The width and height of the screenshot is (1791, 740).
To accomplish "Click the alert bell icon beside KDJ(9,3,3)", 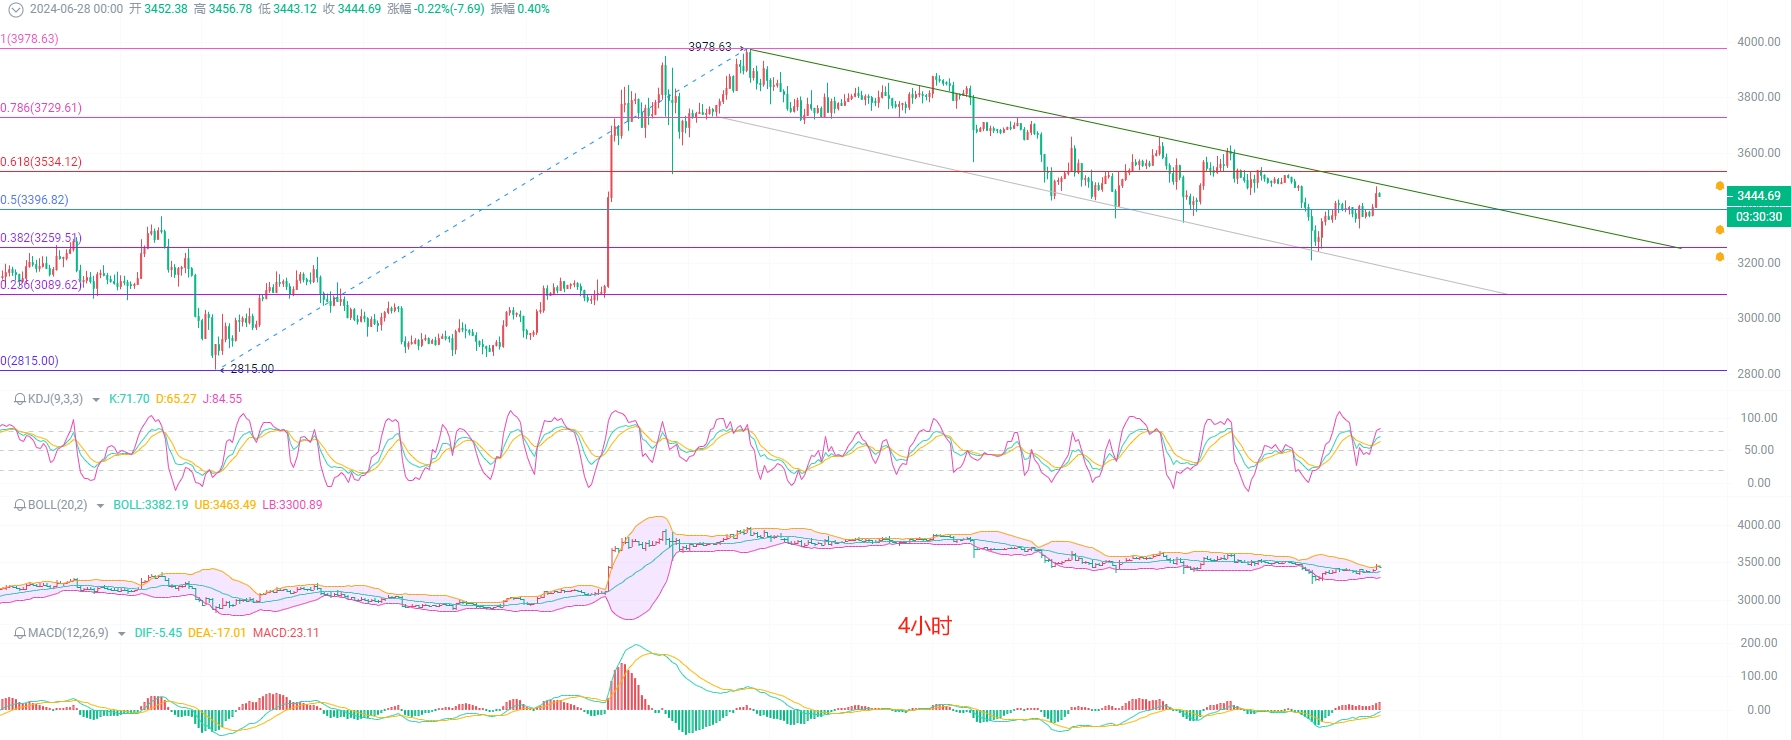I will point(20,399).
